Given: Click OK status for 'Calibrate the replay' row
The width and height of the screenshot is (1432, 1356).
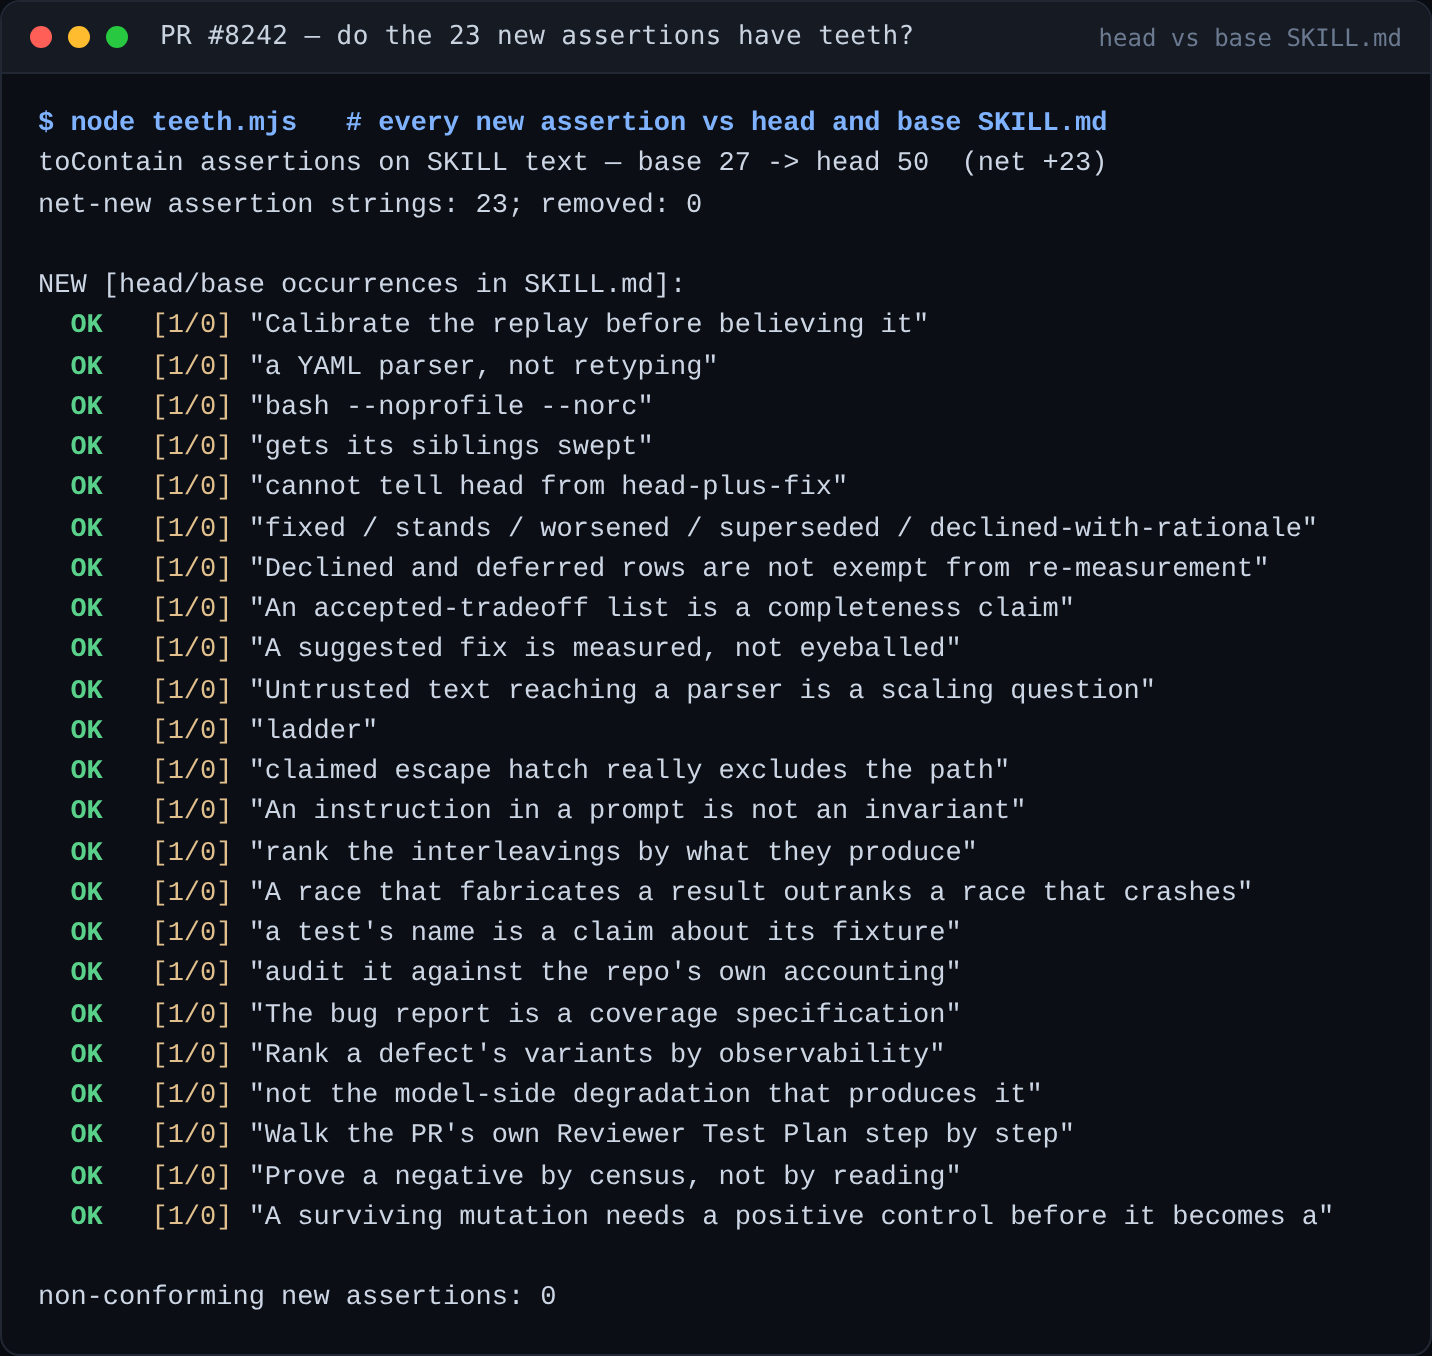Looking at the screenshot, I should pos(87,324).
